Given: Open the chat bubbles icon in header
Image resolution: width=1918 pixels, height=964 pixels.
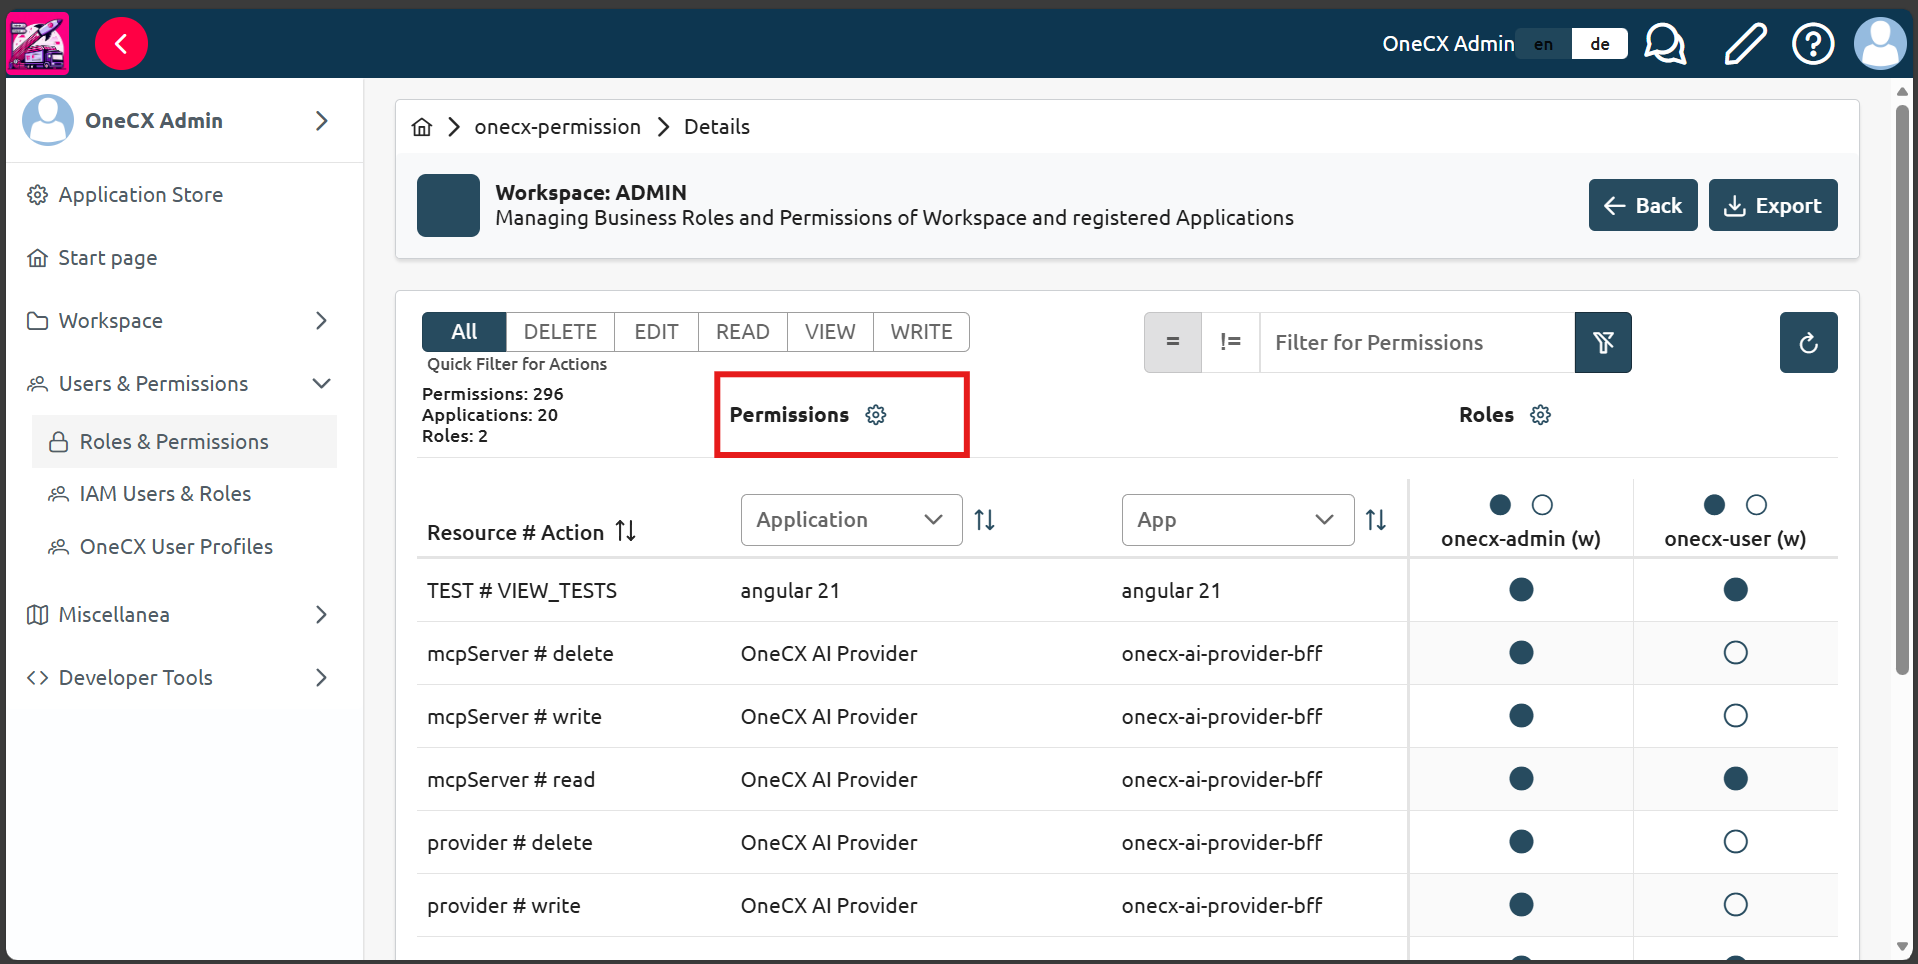Looking at the screenshot, I should [1665, 44].
